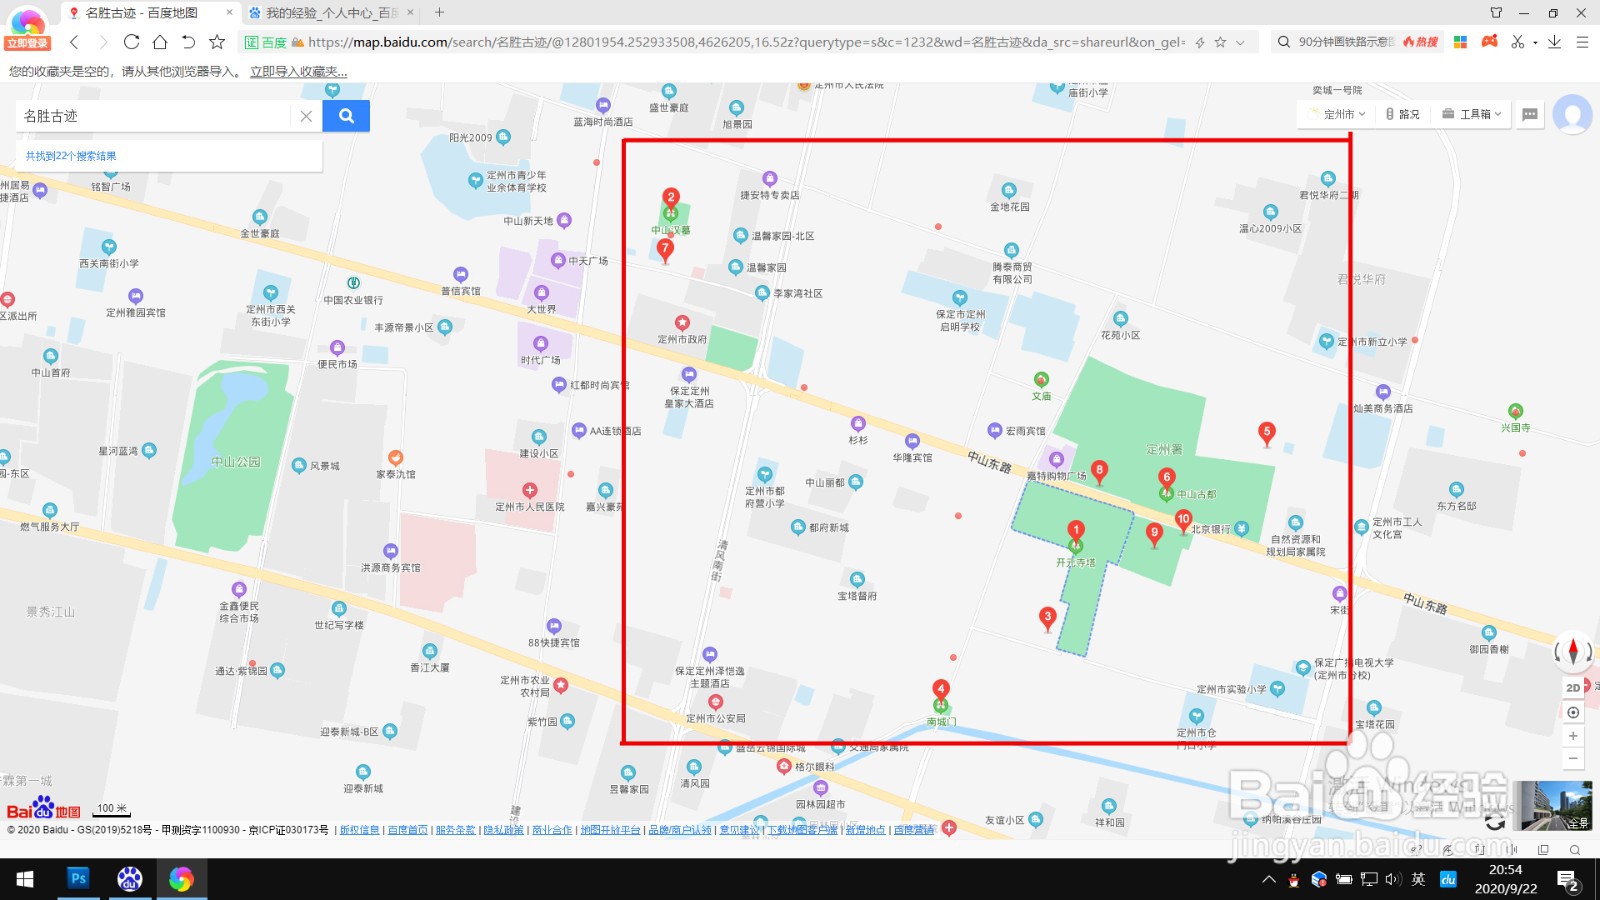Expand the 定州市 city selector

[1338, 114]
